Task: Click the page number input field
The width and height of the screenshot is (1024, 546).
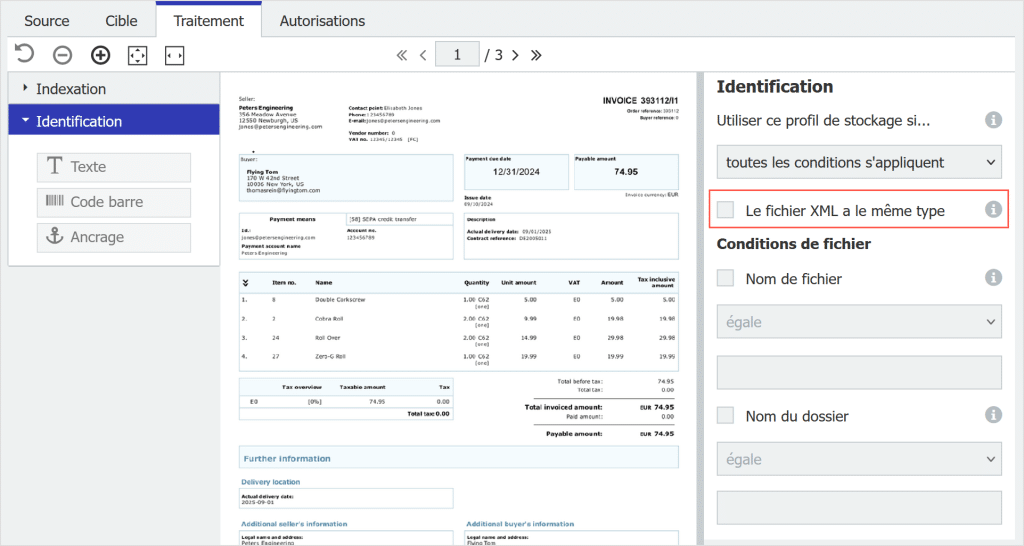Action: pos(457,55)
